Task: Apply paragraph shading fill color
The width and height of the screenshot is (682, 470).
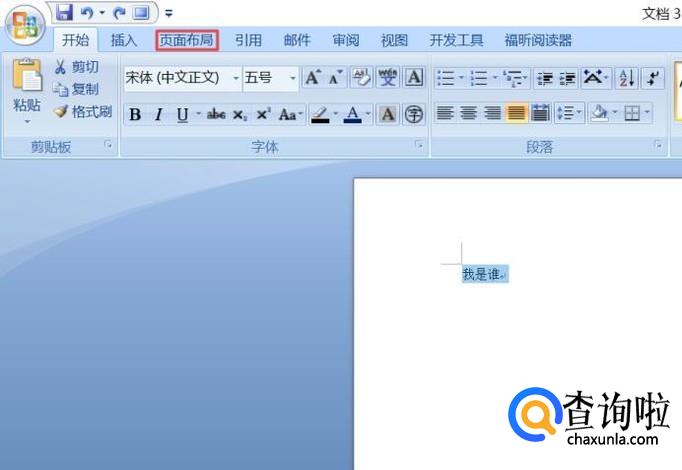Action: click(x=600, y=113)
